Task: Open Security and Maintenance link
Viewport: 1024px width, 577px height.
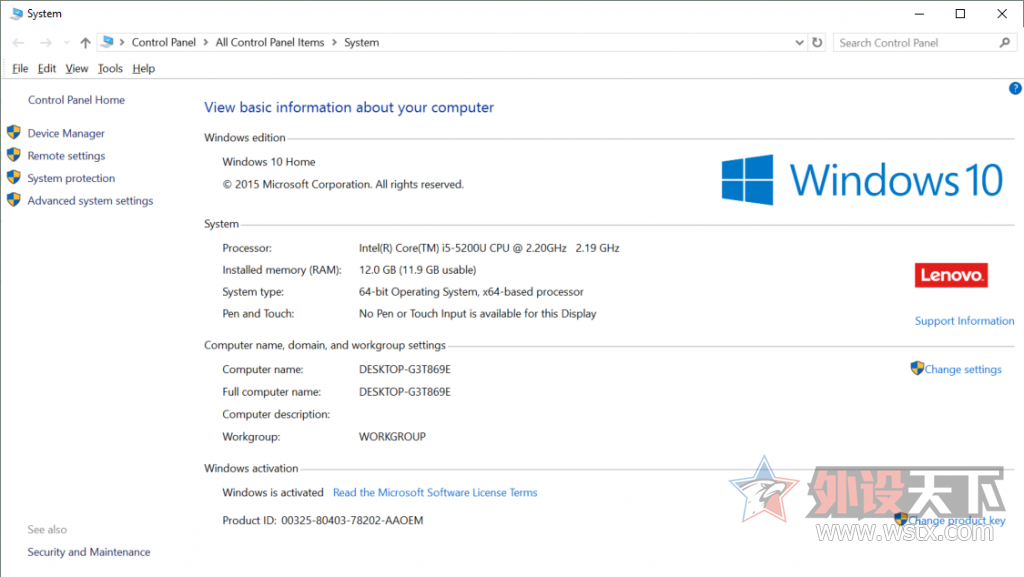Action: click(89, 552)
